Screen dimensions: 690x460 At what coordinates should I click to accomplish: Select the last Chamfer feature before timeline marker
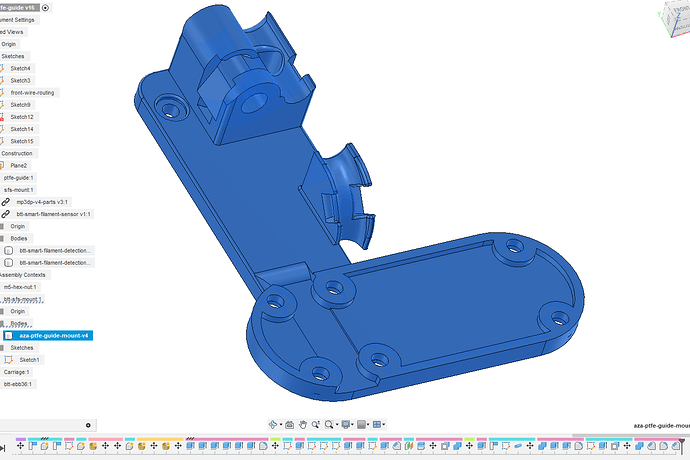coord(675,446)
